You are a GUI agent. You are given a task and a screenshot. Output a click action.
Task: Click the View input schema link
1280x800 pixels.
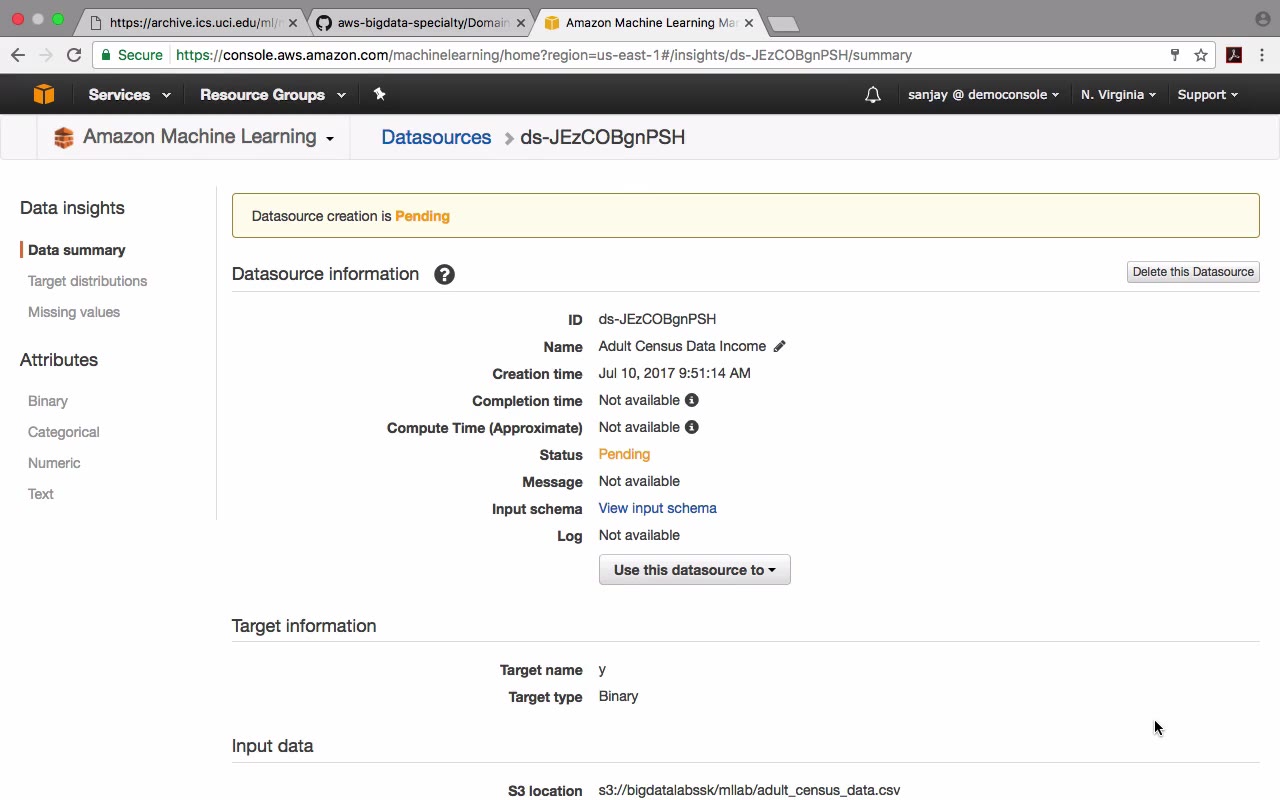click(657, 508)
